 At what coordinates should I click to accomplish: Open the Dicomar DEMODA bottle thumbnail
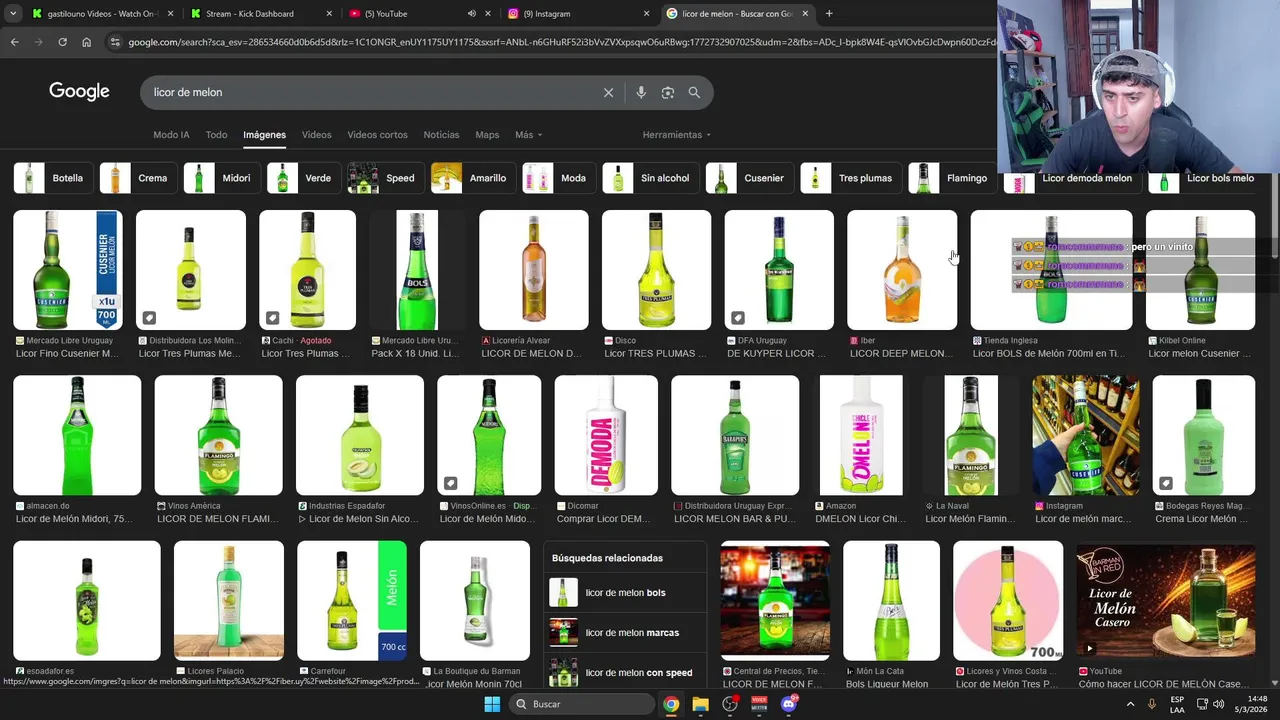[x=606, y=435]
